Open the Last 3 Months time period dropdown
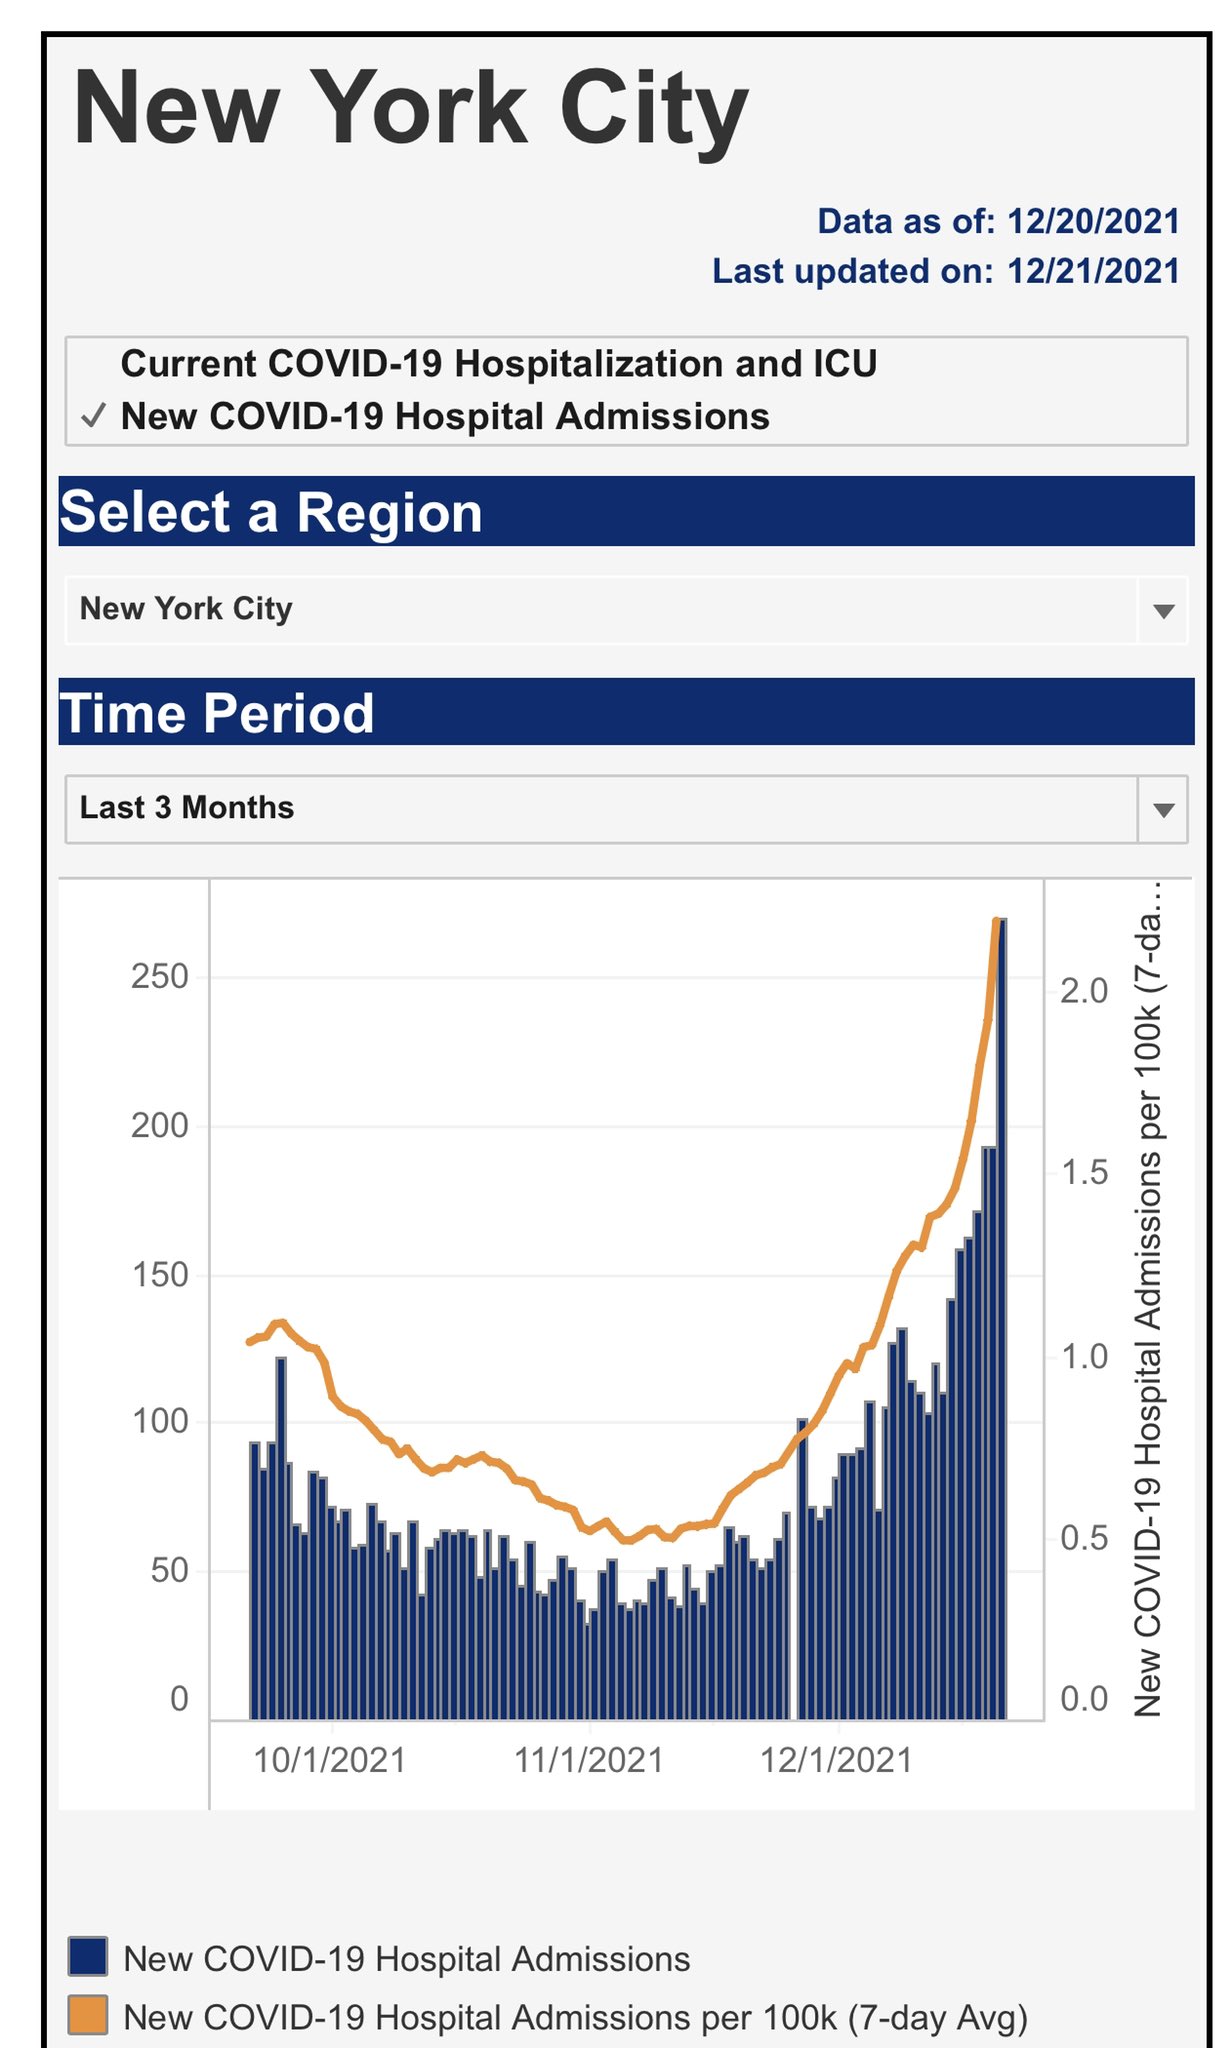 [626, 809]
